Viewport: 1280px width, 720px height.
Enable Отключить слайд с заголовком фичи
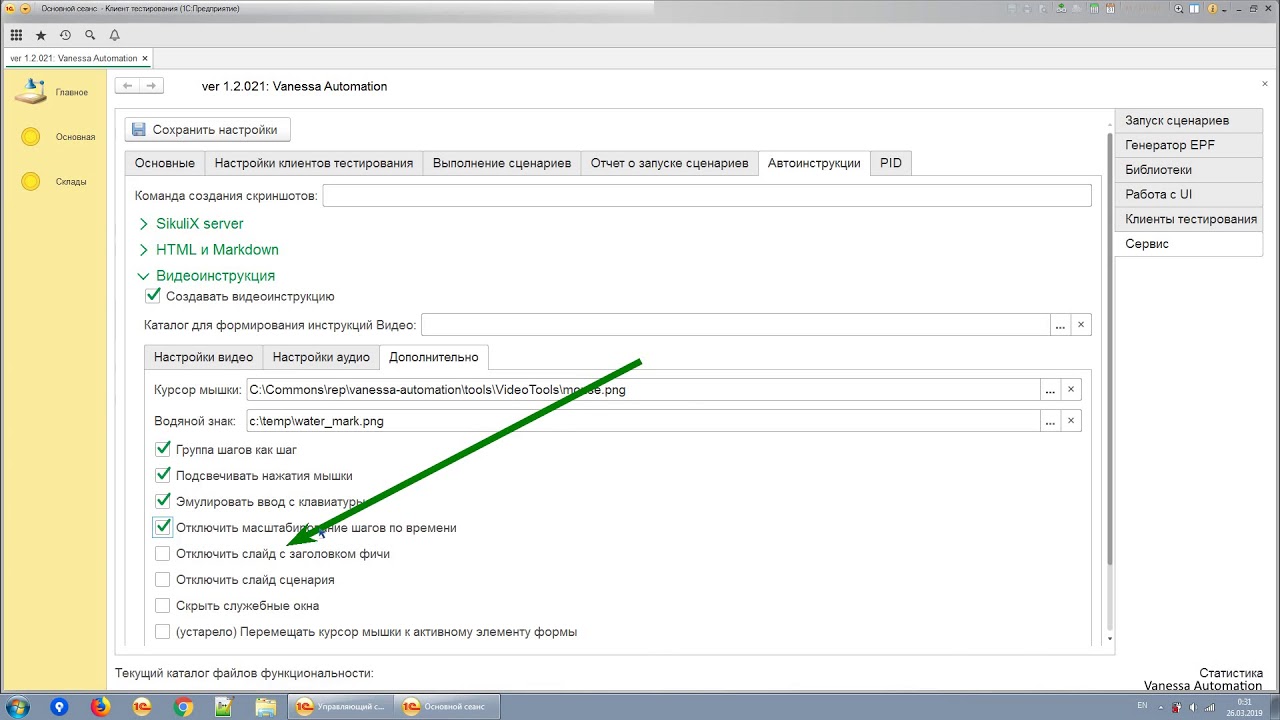tap(163, 553)
